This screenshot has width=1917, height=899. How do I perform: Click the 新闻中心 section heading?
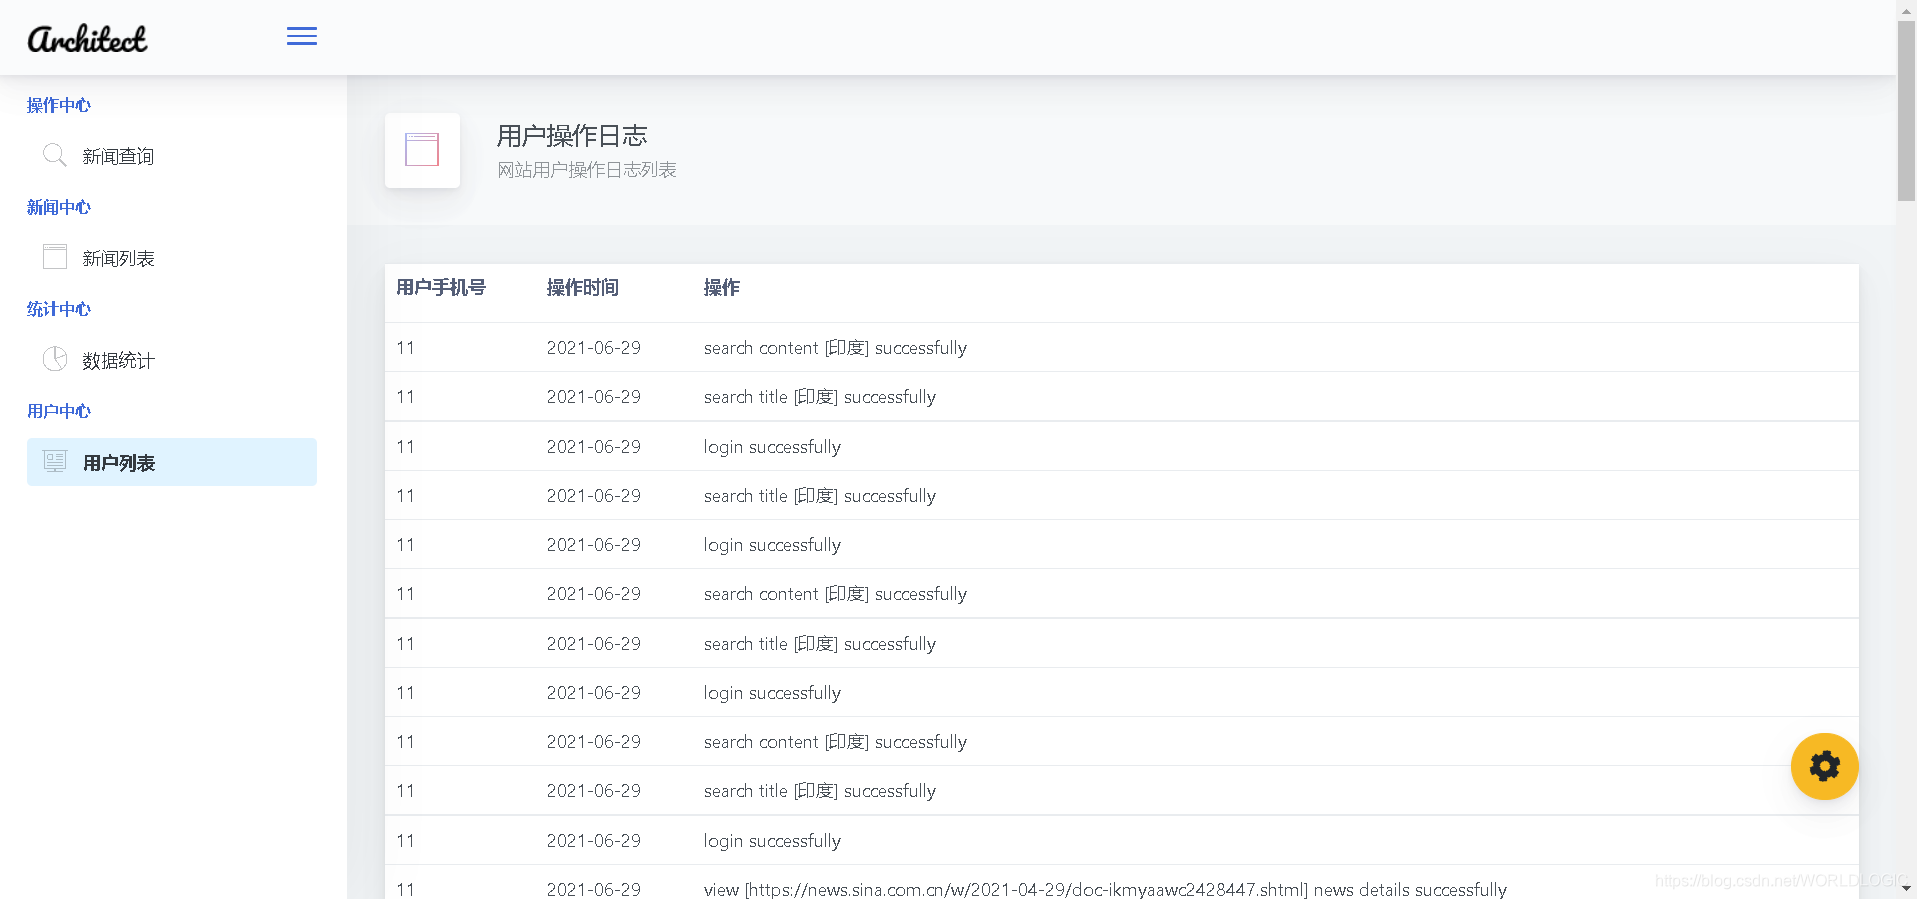(x=59, y=207)
